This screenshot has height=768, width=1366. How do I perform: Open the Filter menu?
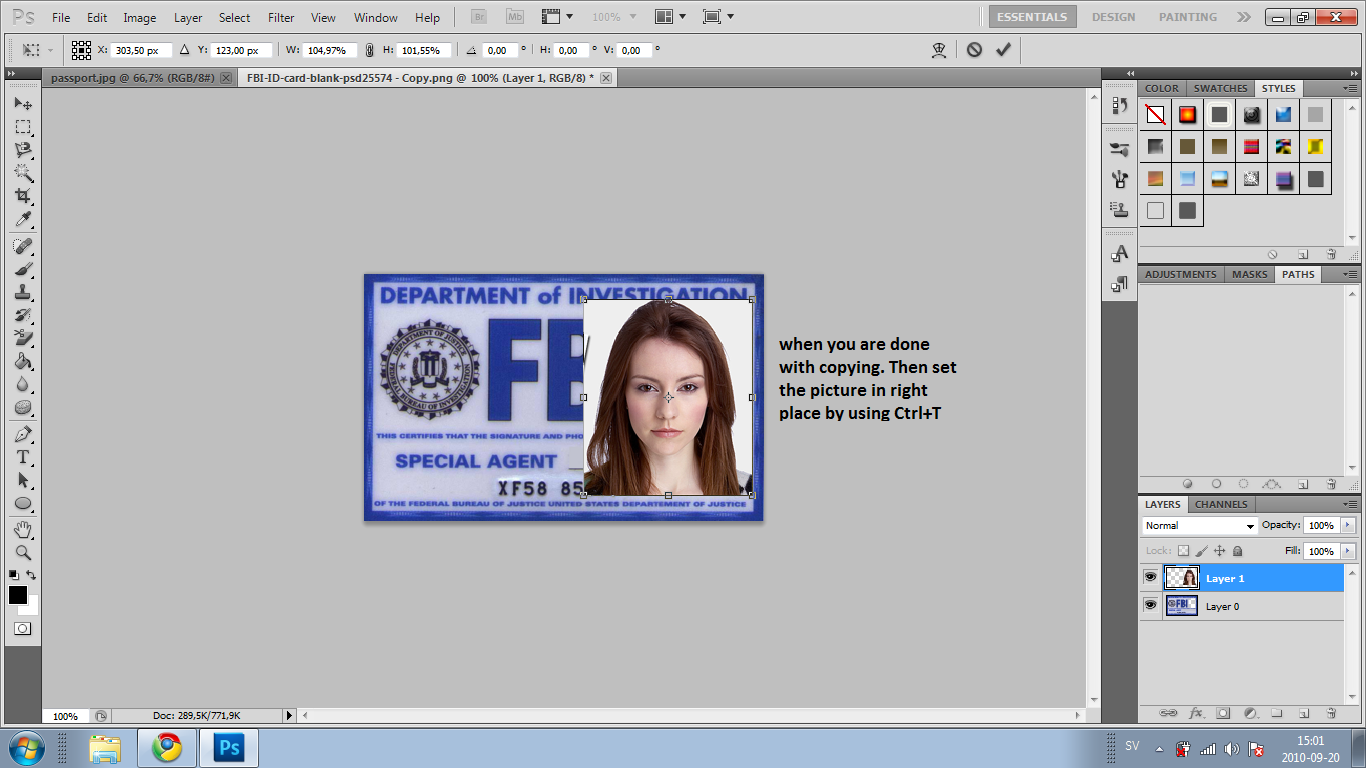[281, 17]
